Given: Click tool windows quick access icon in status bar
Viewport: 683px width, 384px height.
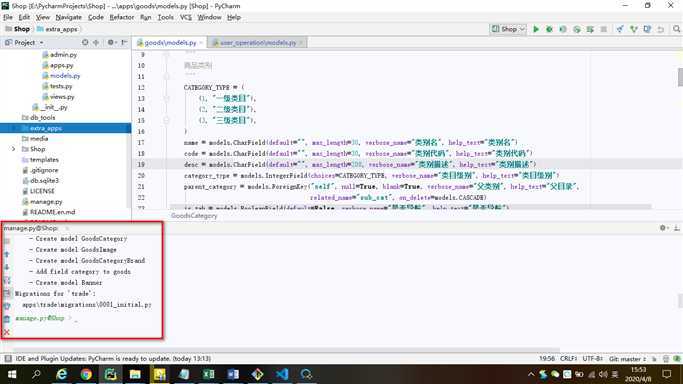Looking at the screenshot, I should coord(8,358).
